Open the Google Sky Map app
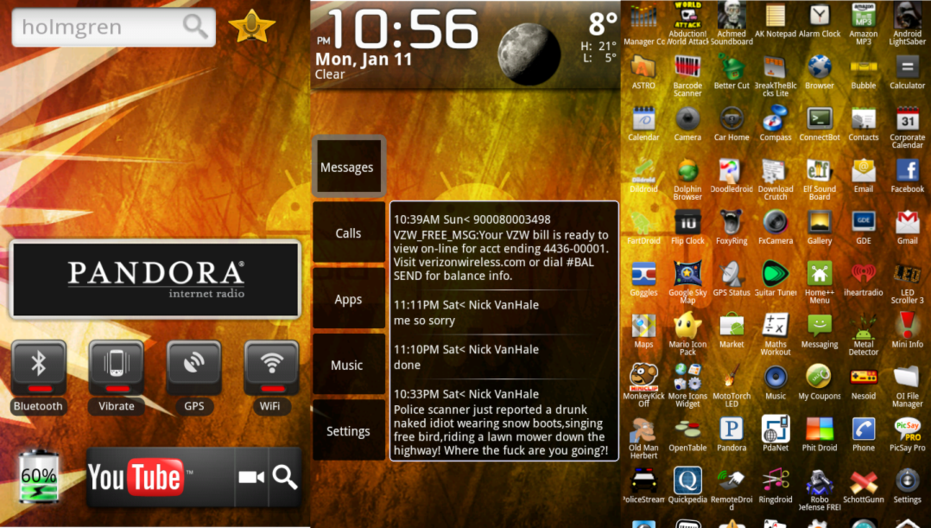 coord(687,278)
